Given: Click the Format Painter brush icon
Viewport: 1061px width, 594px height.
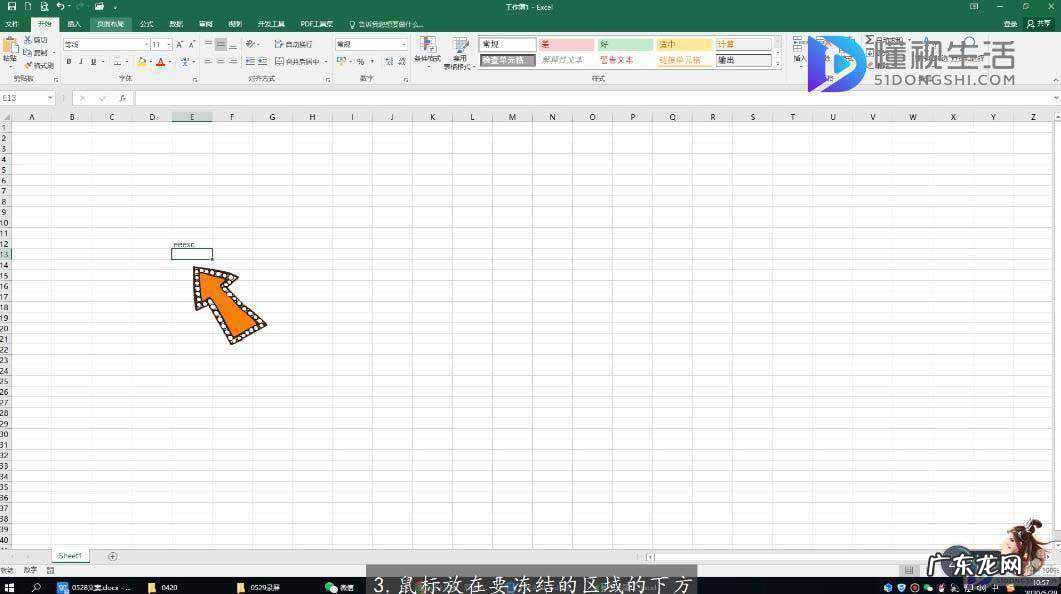Looking at the screenshot, I should point(28,65).
